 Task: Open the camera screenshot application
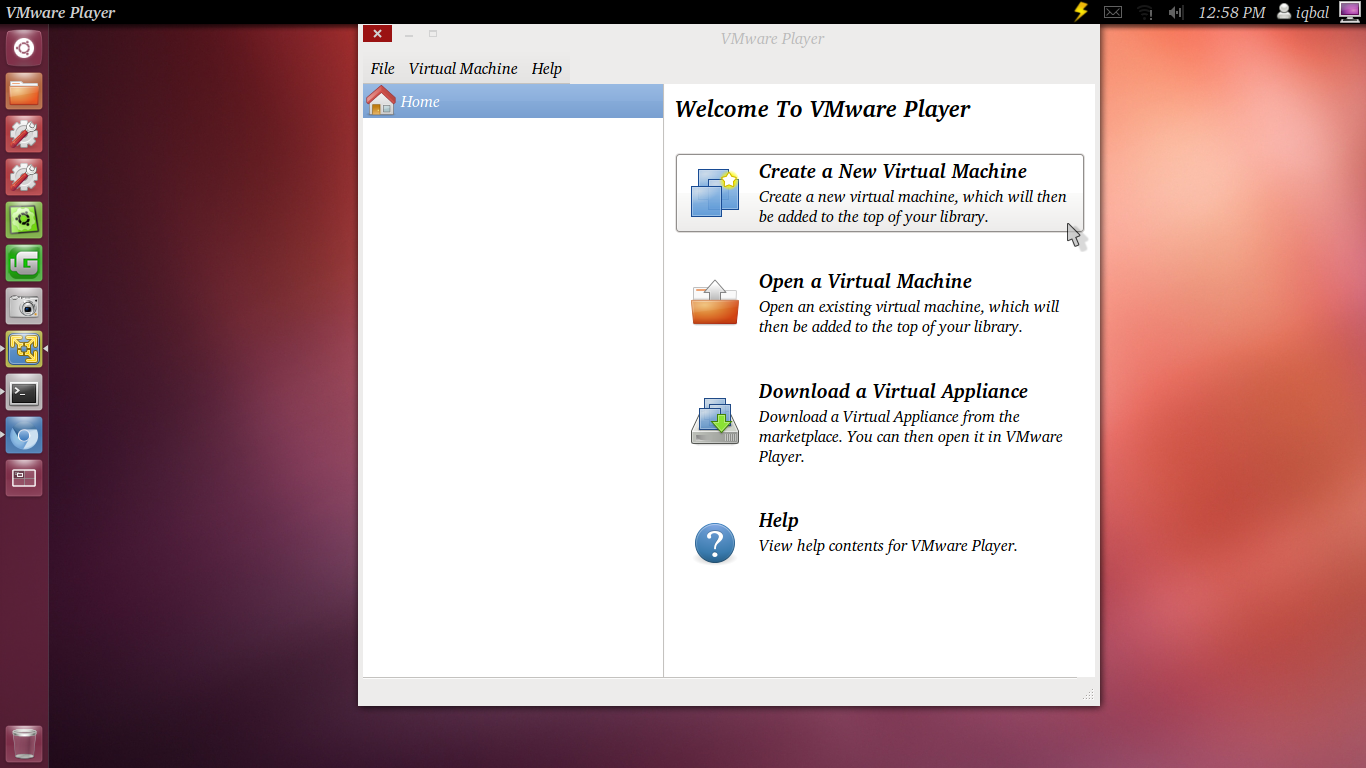24,306
